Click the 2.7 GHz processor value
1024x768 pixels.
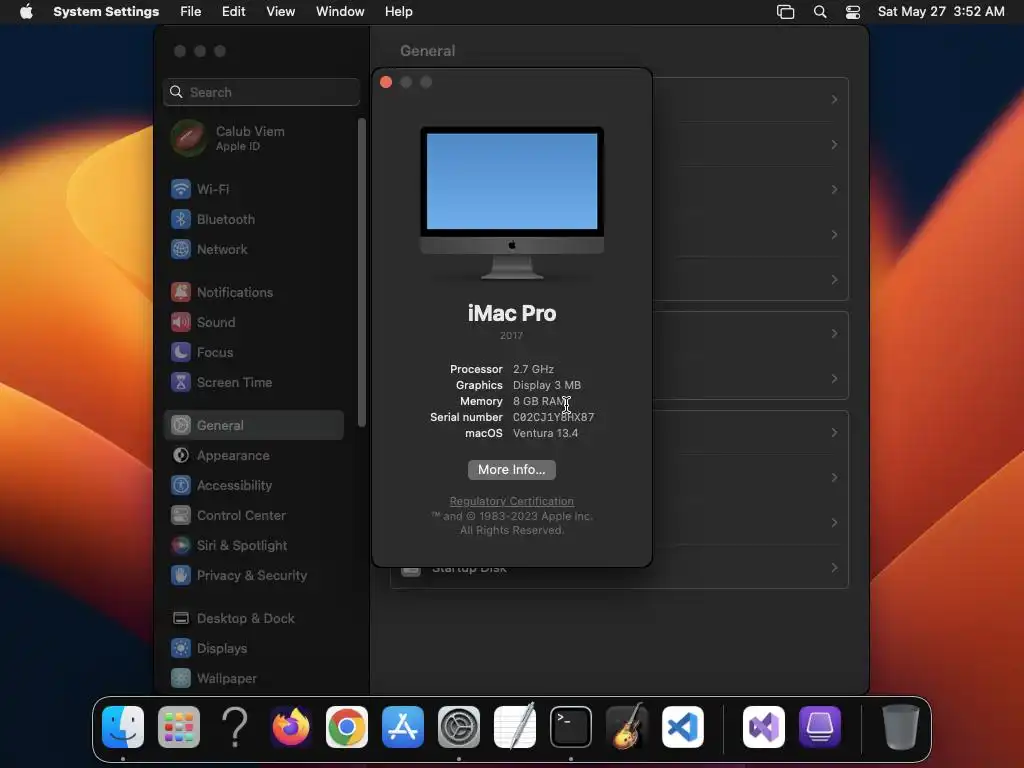(533, 370)
